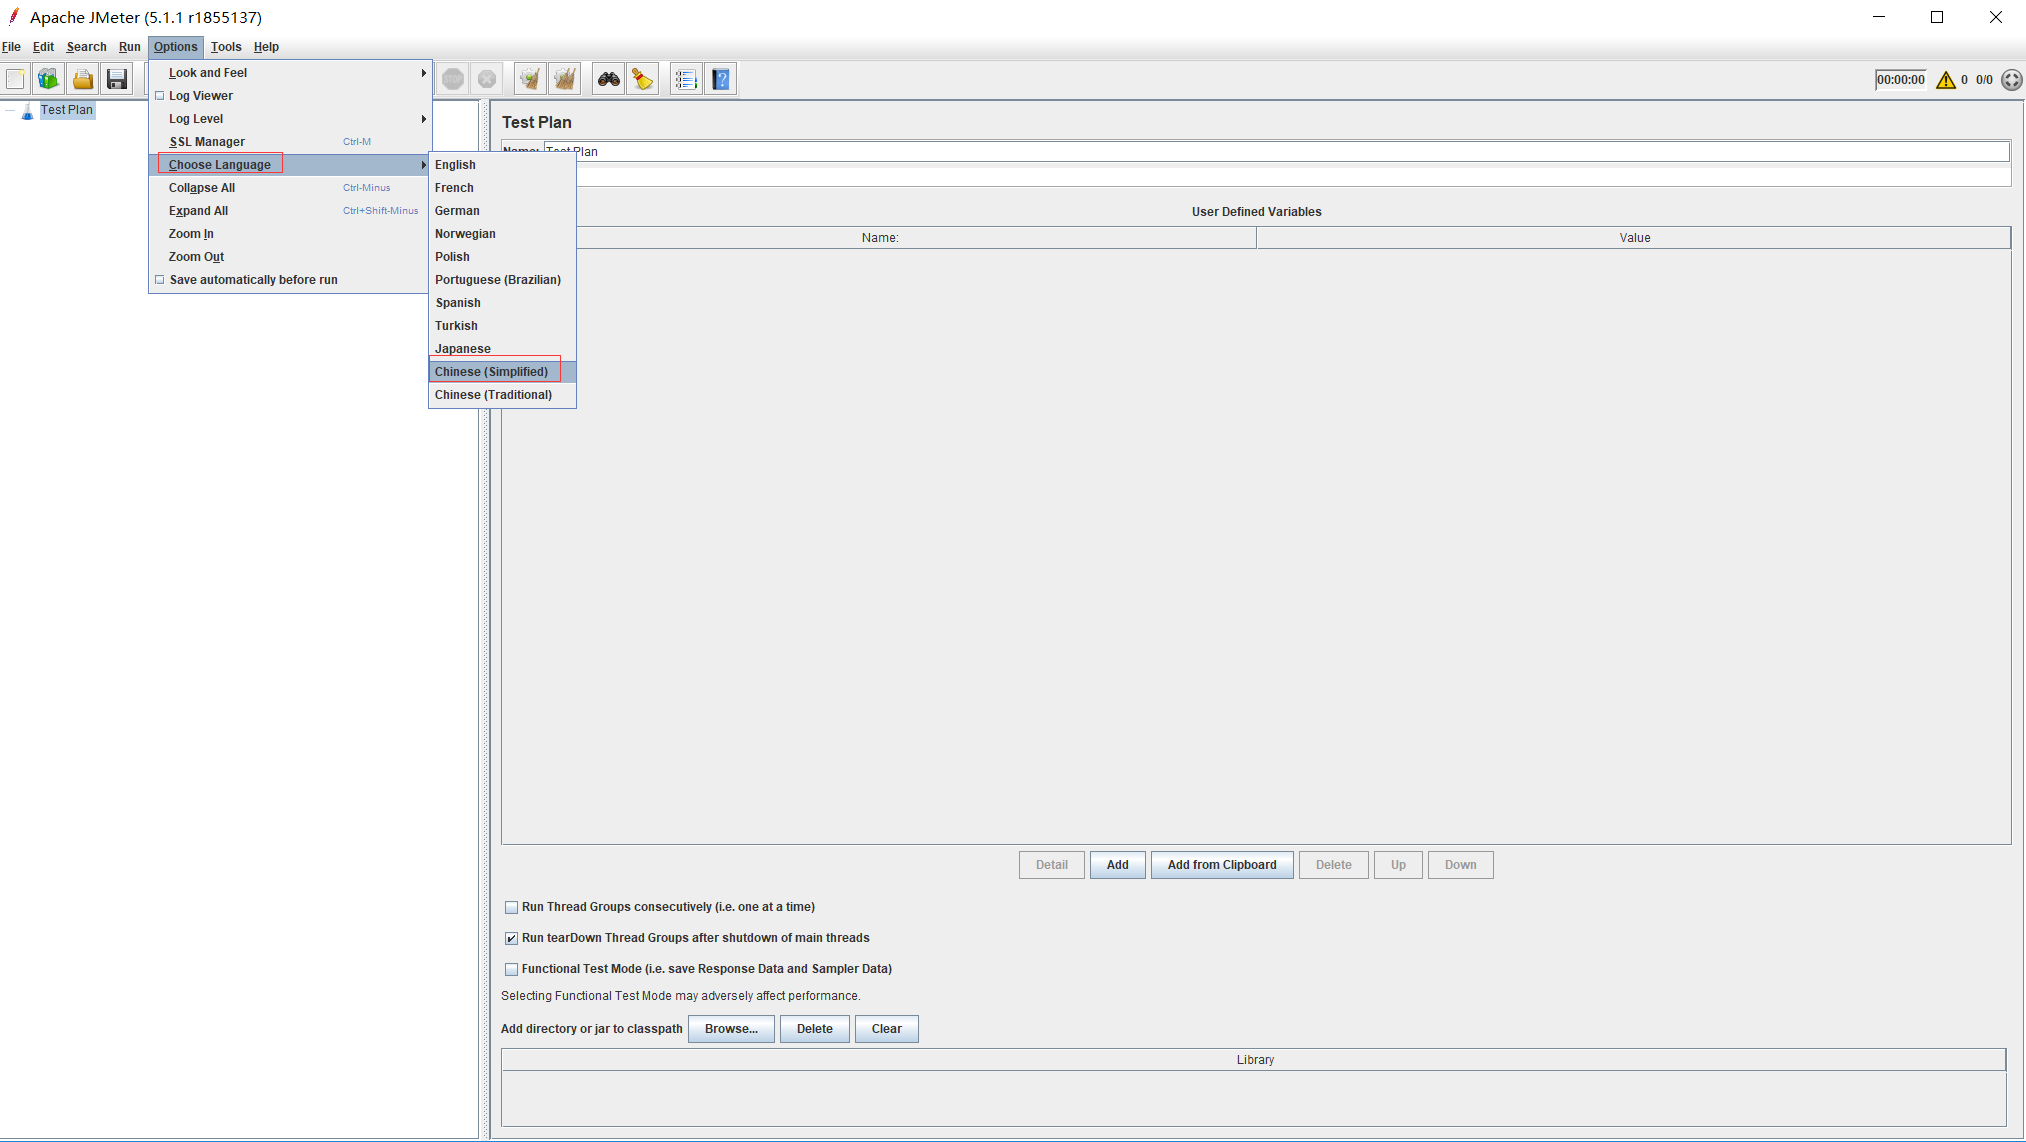Viewport: 2026px width, 1142px height.
Task: Expand the Choose Language submenu
Action: [290, 165]
